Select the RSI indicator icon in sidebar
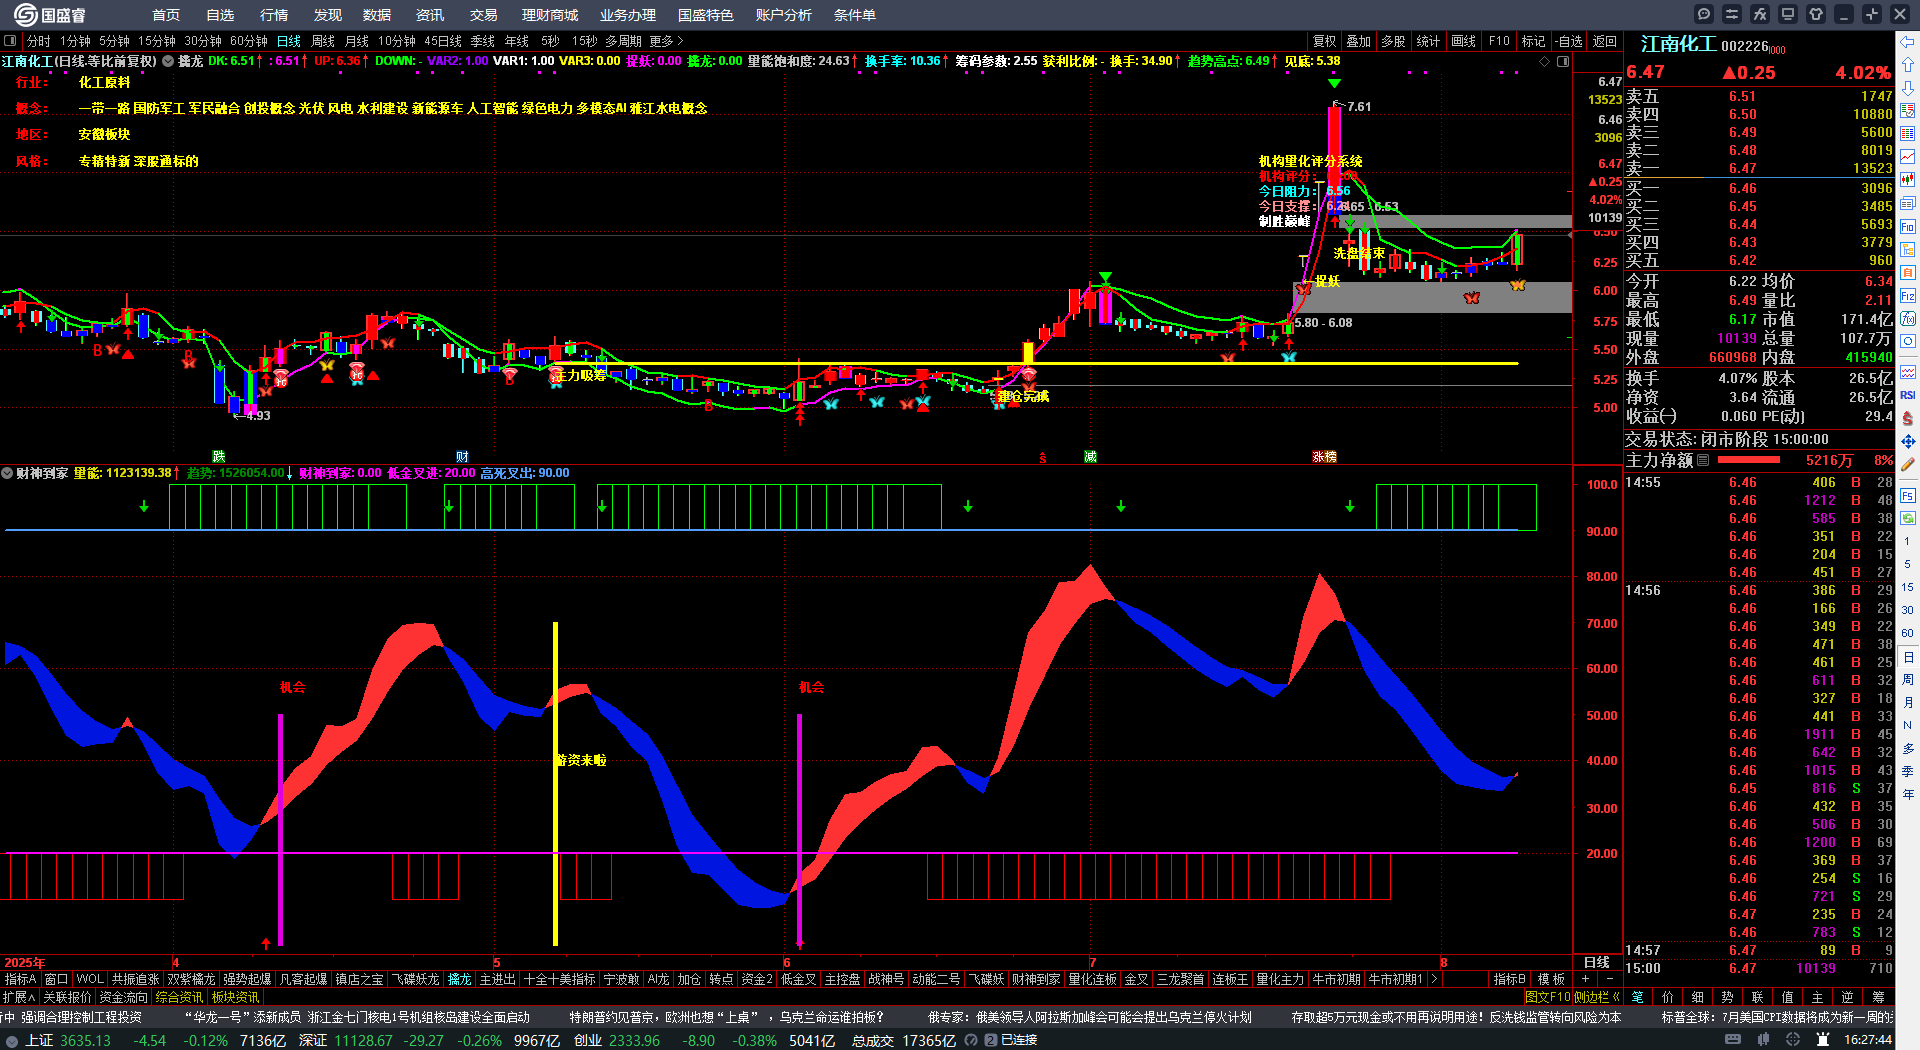1920x1050 pixels. tap(1908, 395)
